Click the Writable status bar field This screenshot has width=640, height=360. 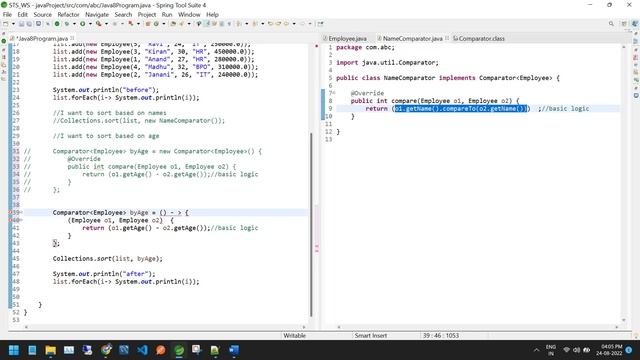(294, 336)
